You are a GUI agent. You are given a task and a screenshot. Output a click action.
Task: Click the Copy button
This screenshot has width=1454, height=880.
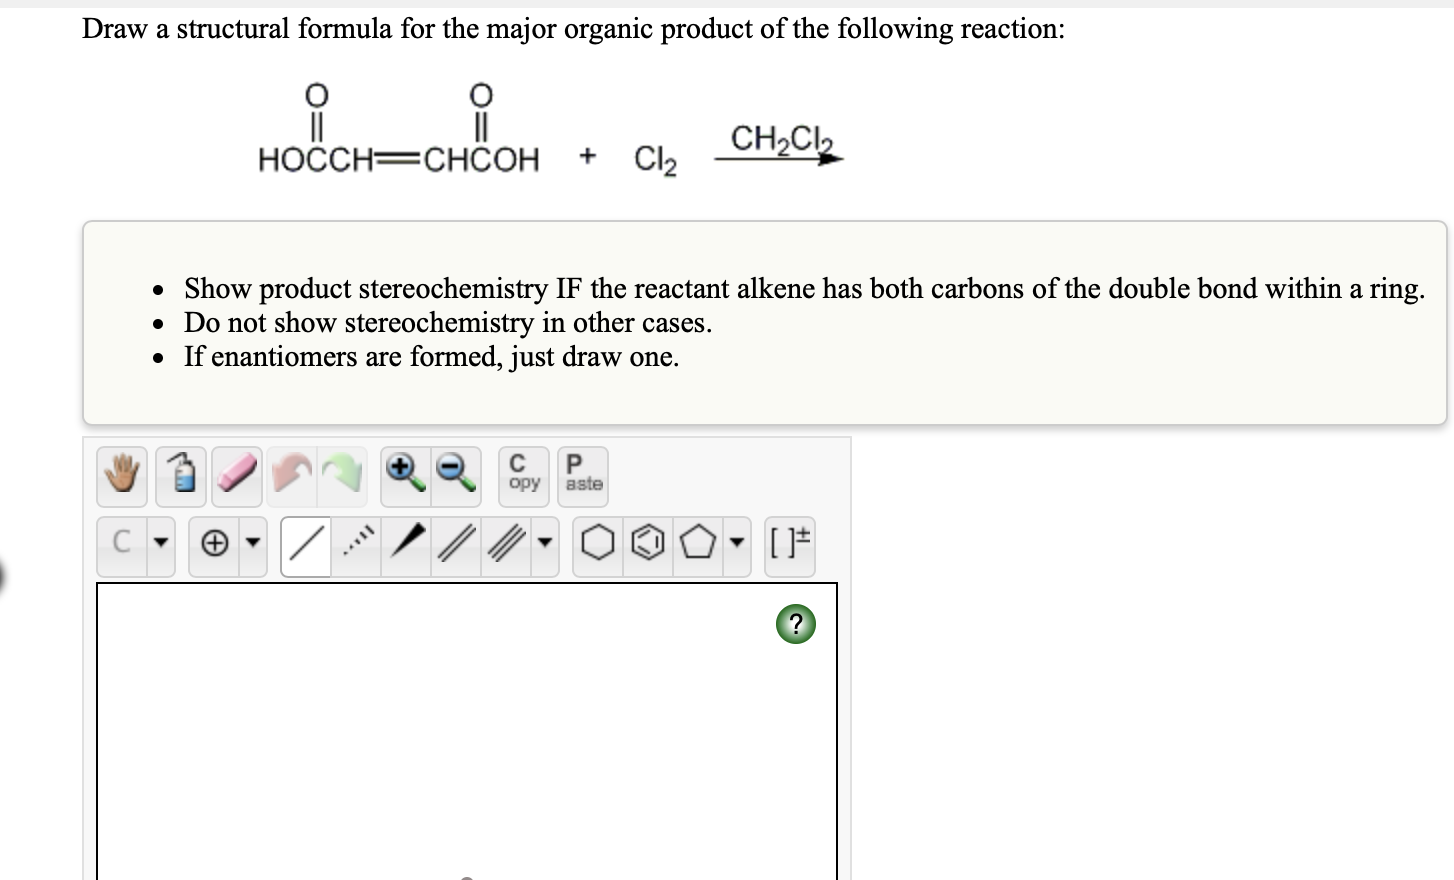coord(522,475)
